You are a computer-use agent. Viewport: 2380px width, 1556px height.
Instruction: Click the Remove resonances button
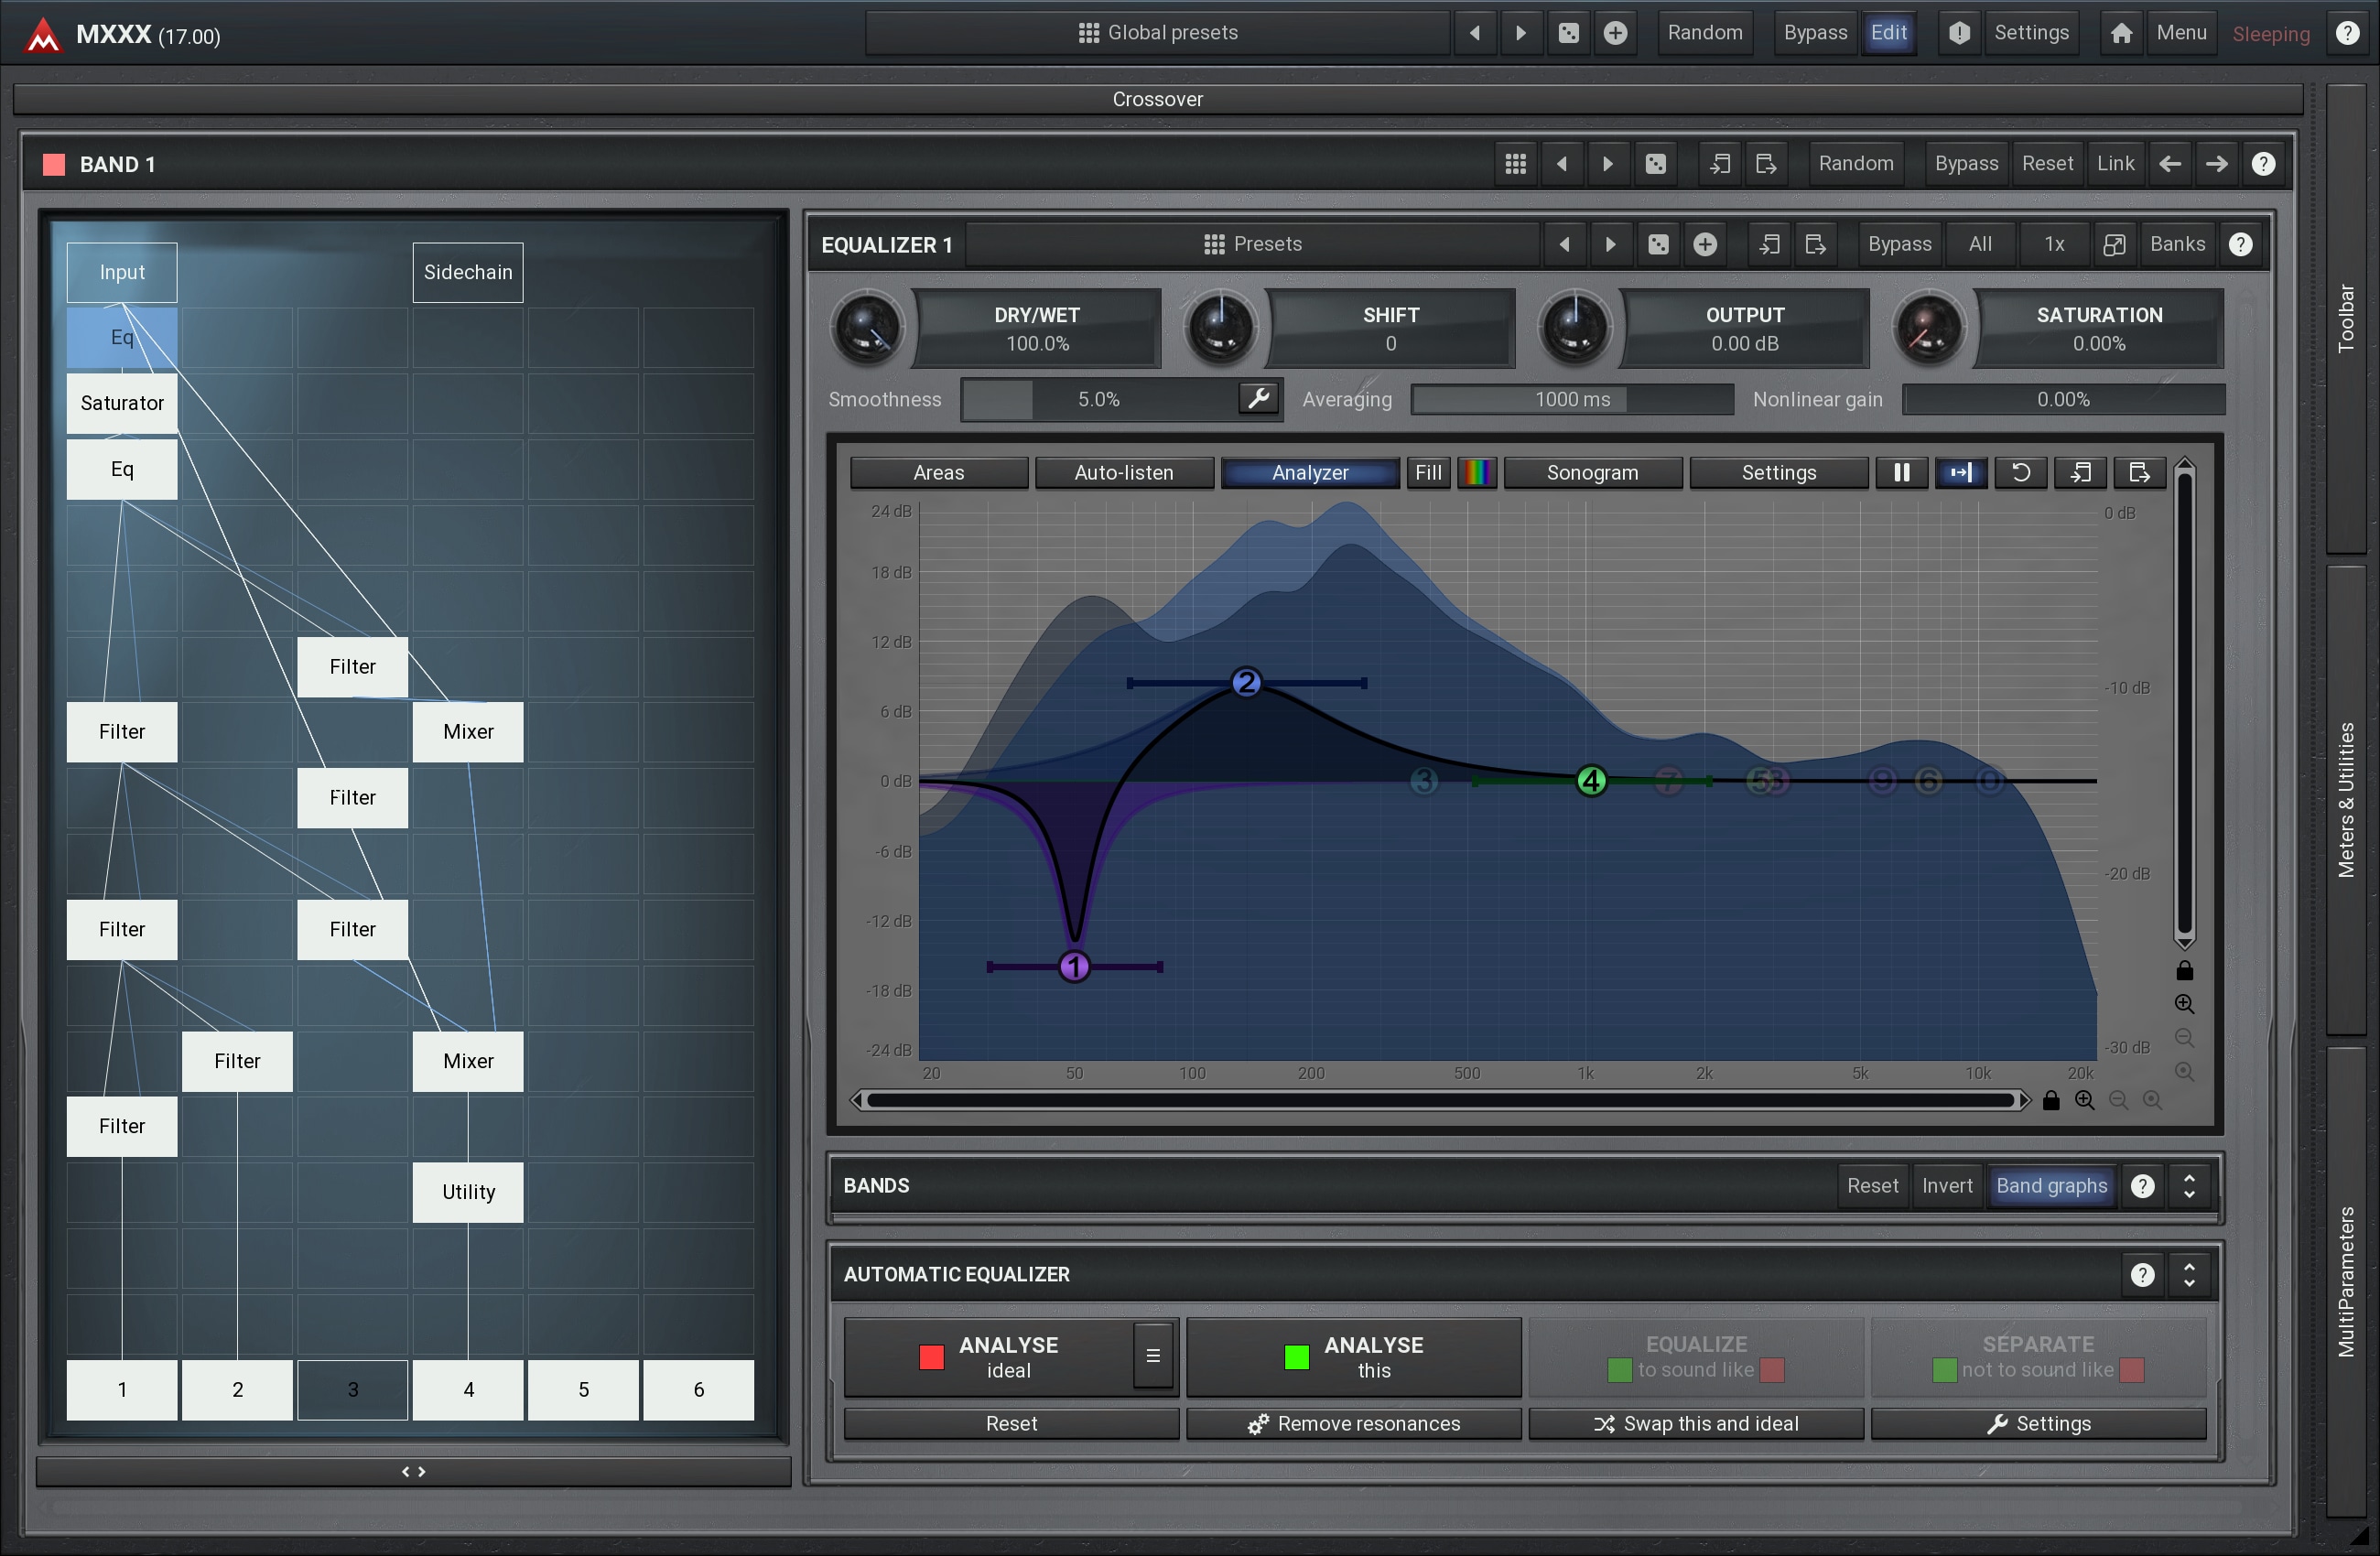point(1353,1424)
